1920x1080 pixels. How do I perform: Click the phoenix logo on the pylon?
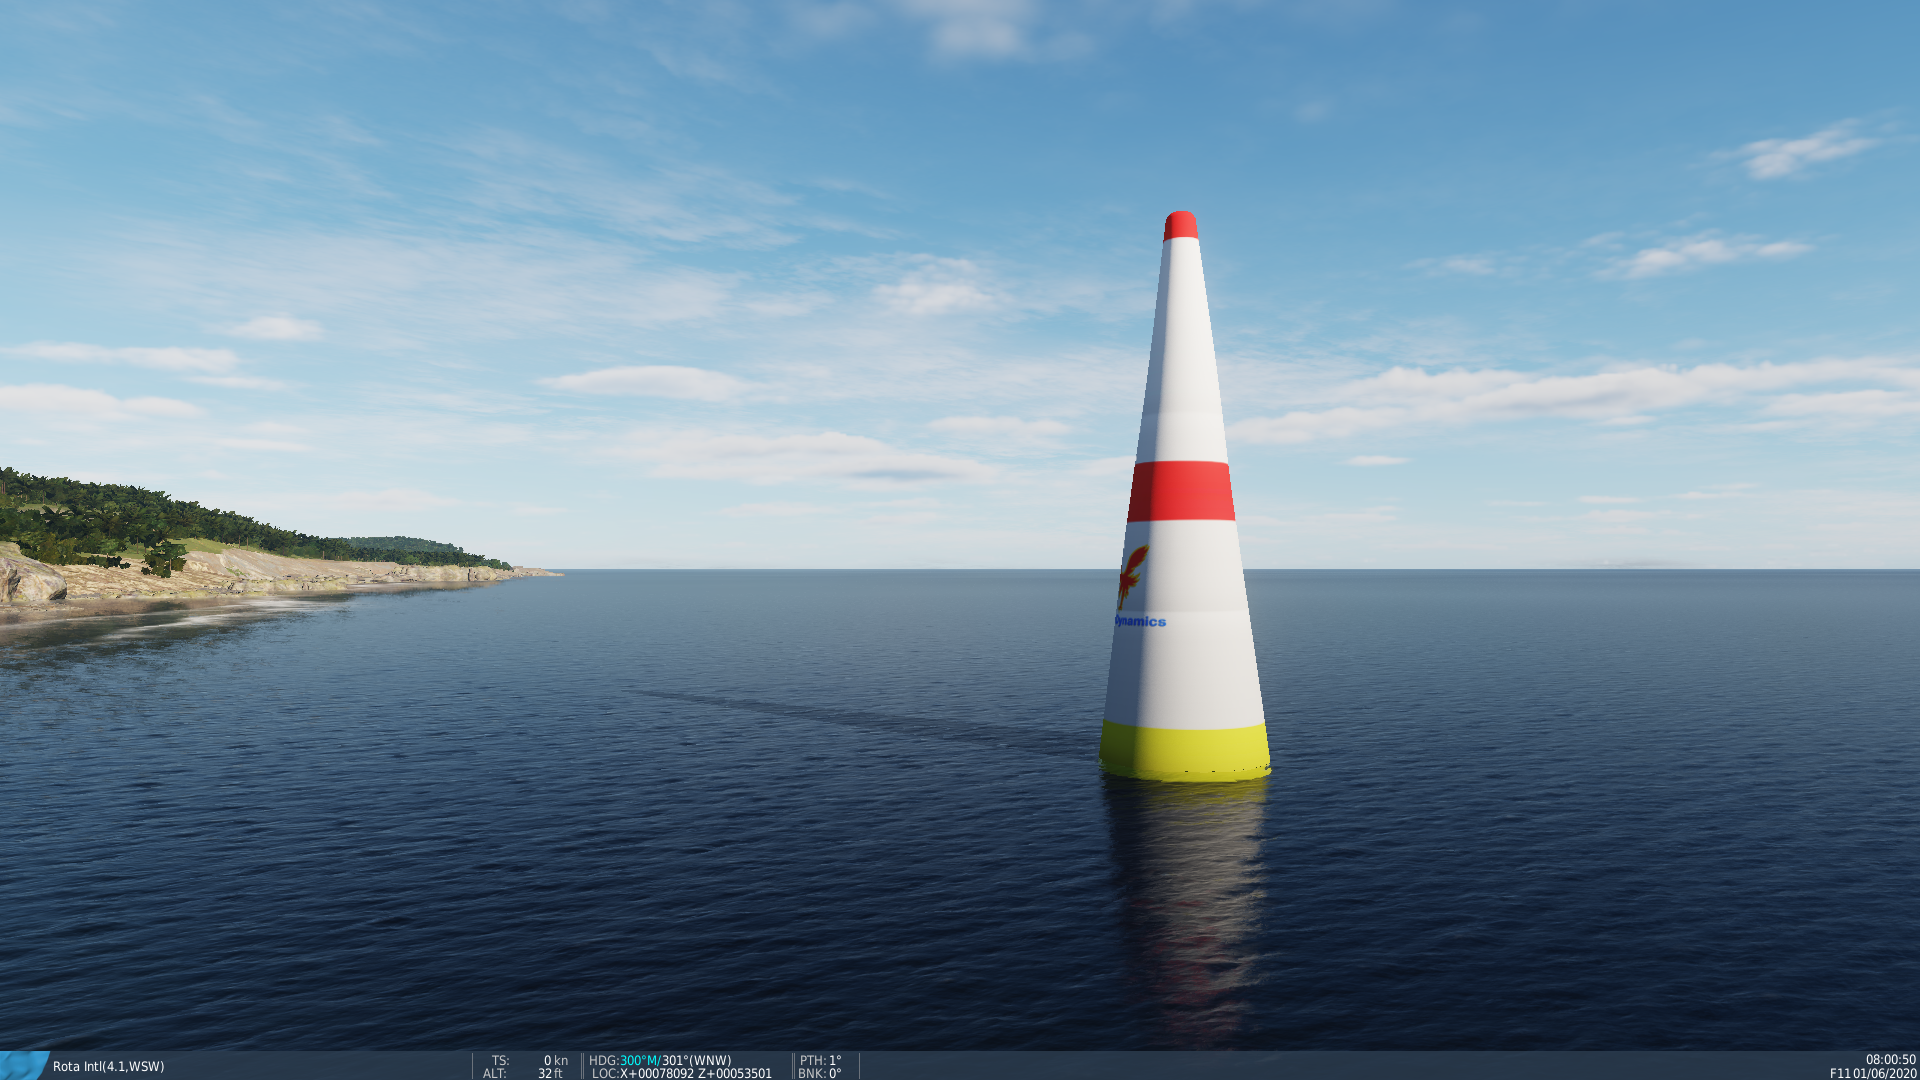coord(1132,575)
